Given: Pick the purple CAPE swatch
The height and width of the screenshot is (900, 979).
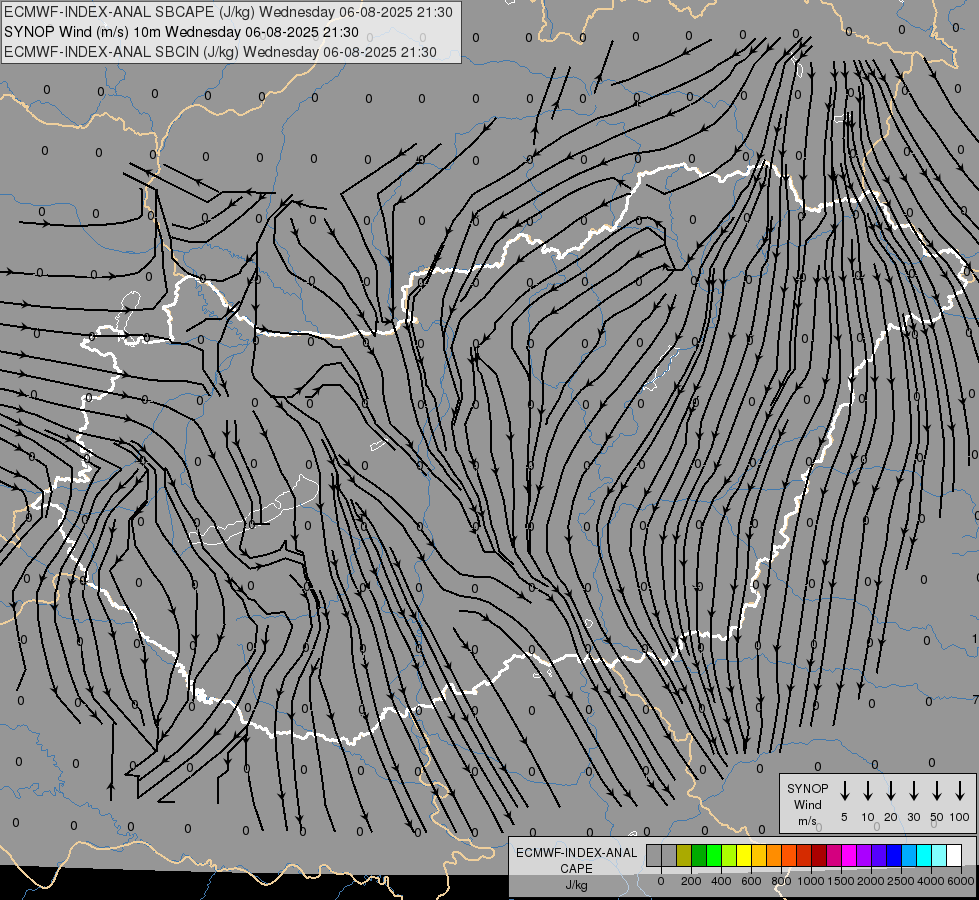Looking at the screenshot, I should coord(863,855).
